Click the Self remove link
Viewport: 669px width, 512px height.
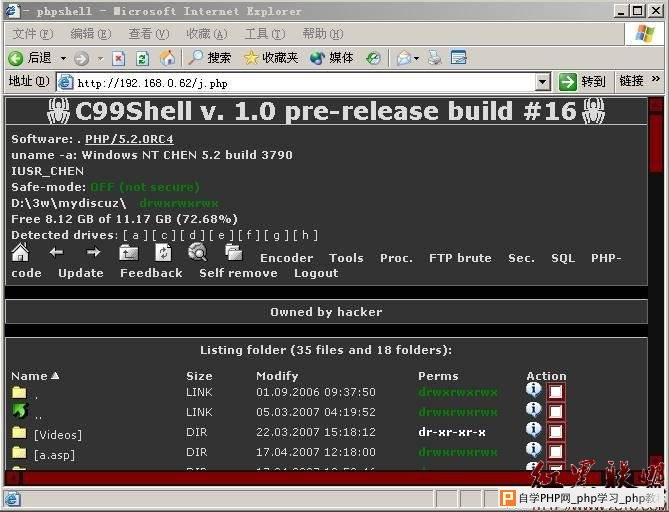pos(239,273)
